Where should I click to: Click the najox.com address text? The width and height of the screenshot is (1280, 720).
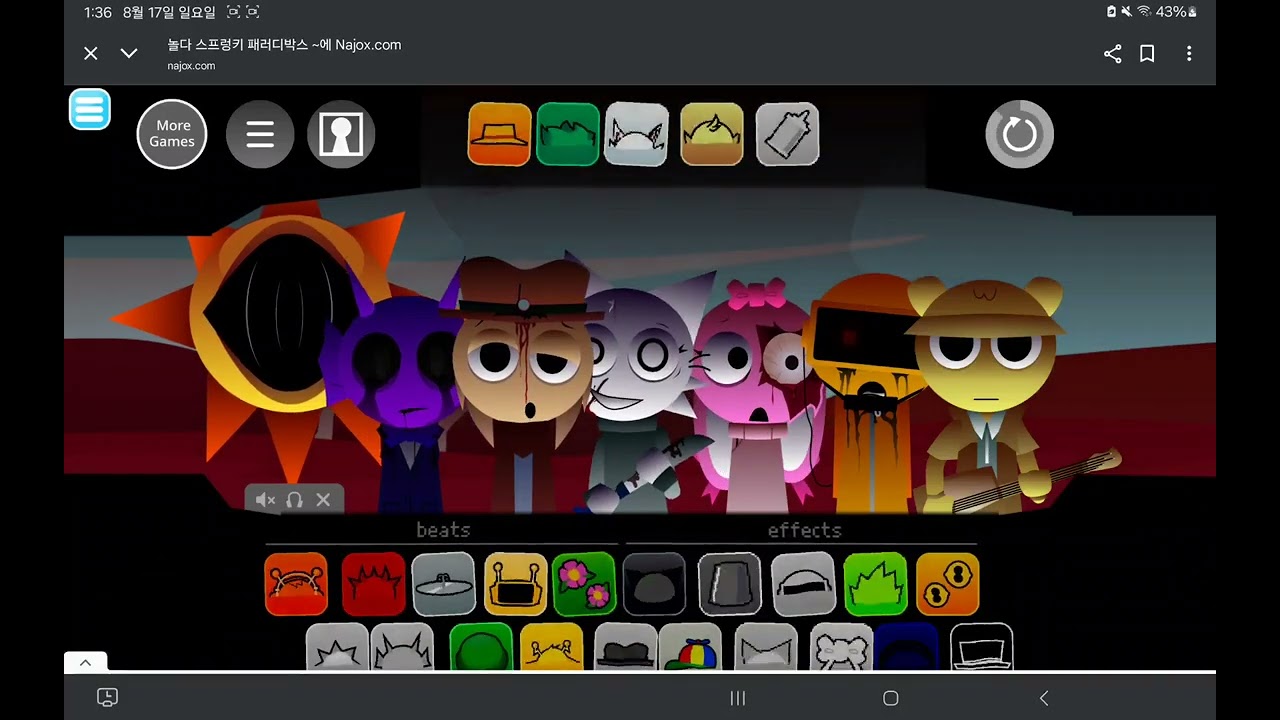[x=191, y=66]
